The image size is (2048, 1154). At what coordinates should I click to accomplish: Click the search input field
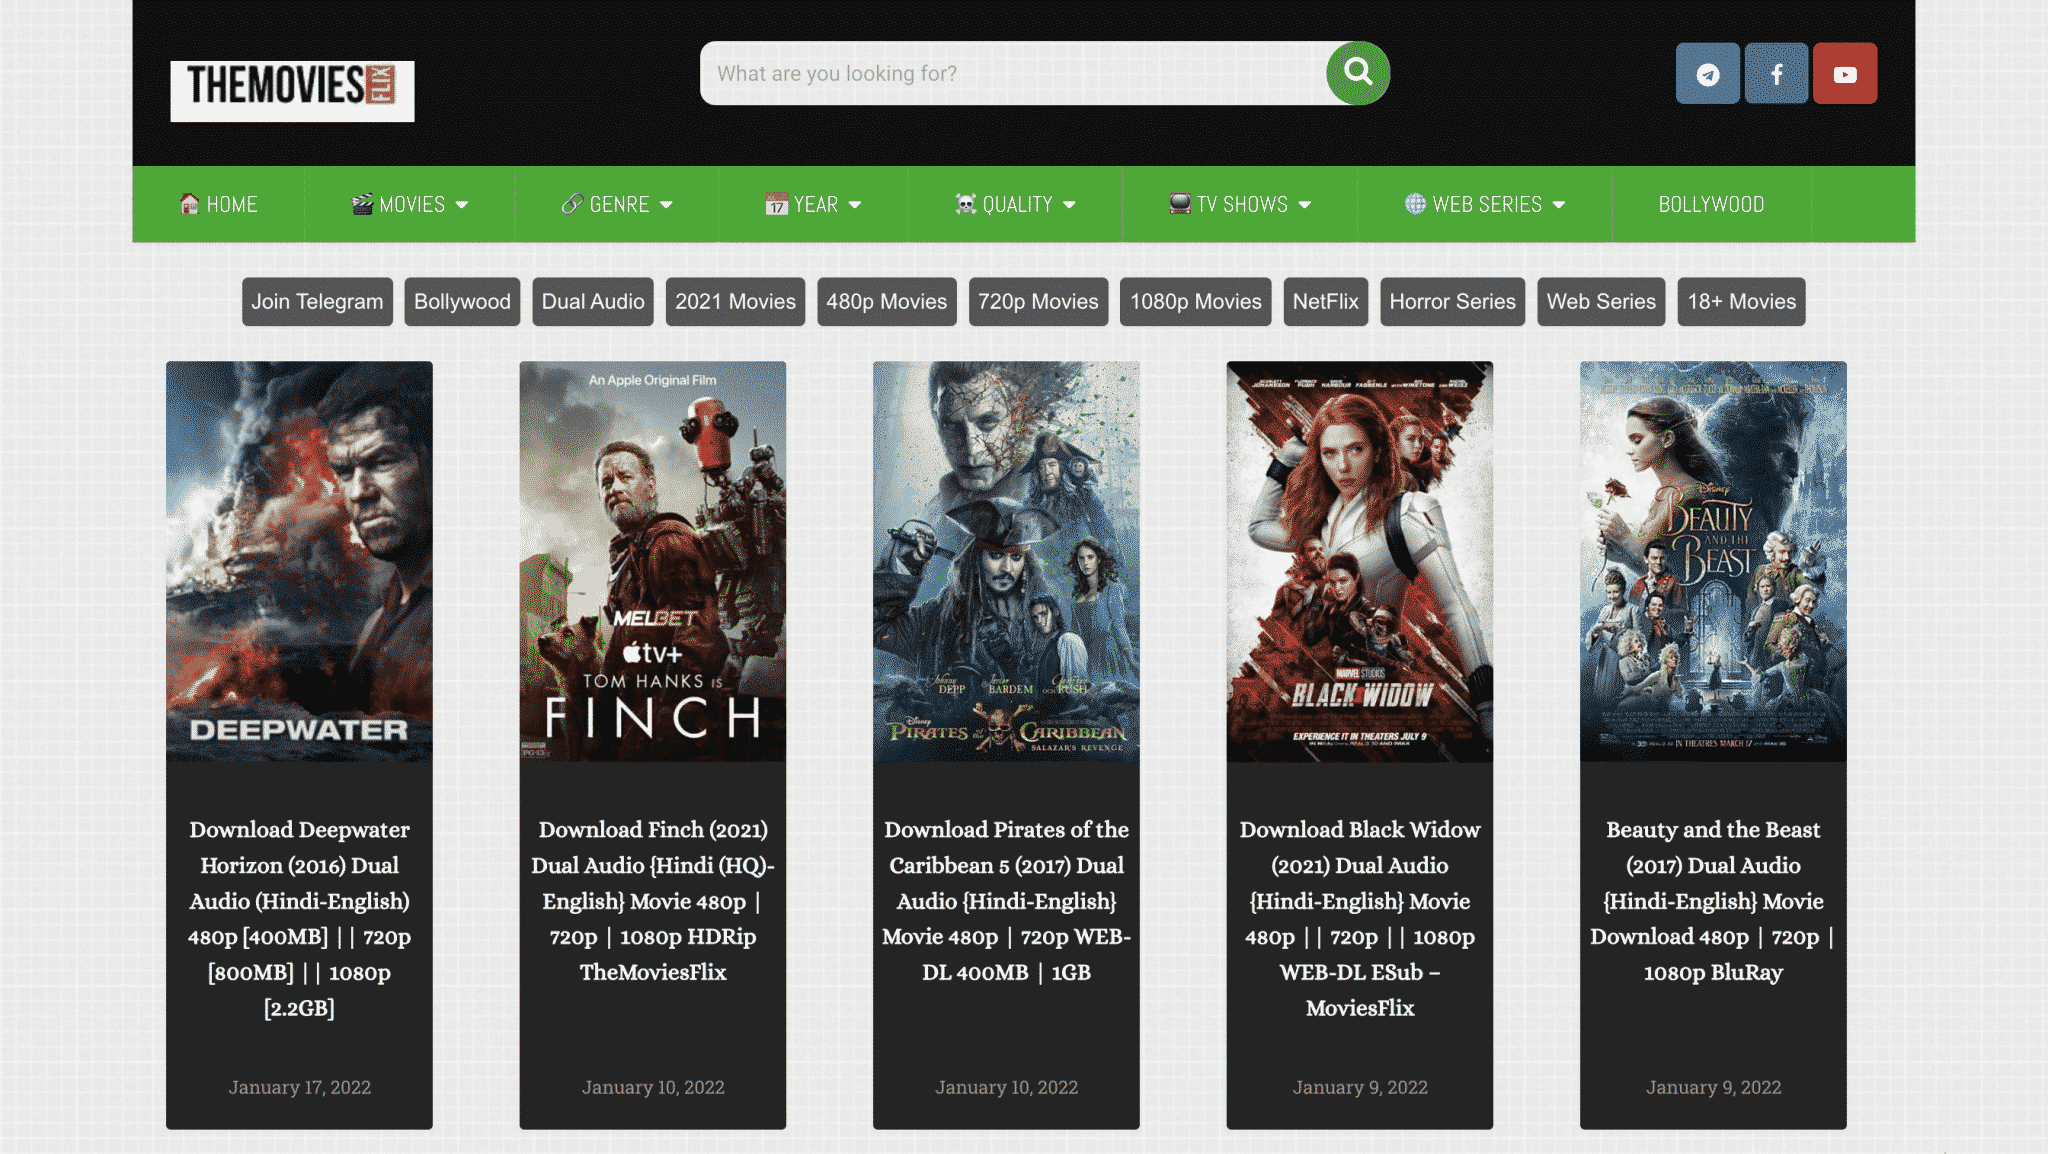click(1013, 72)
